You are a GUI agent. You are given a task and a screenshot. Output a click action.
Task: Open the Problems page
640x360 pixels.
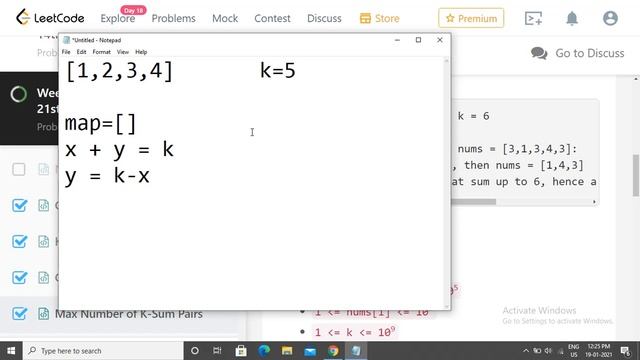point(173,18)
